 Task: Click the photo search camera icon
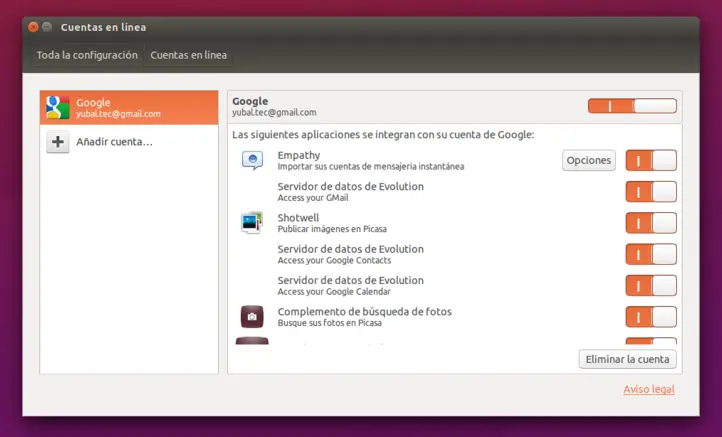252,317
